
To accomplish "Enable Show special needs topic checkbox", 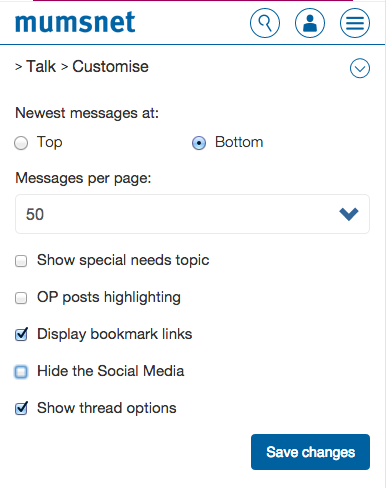I will click(21, 261).
